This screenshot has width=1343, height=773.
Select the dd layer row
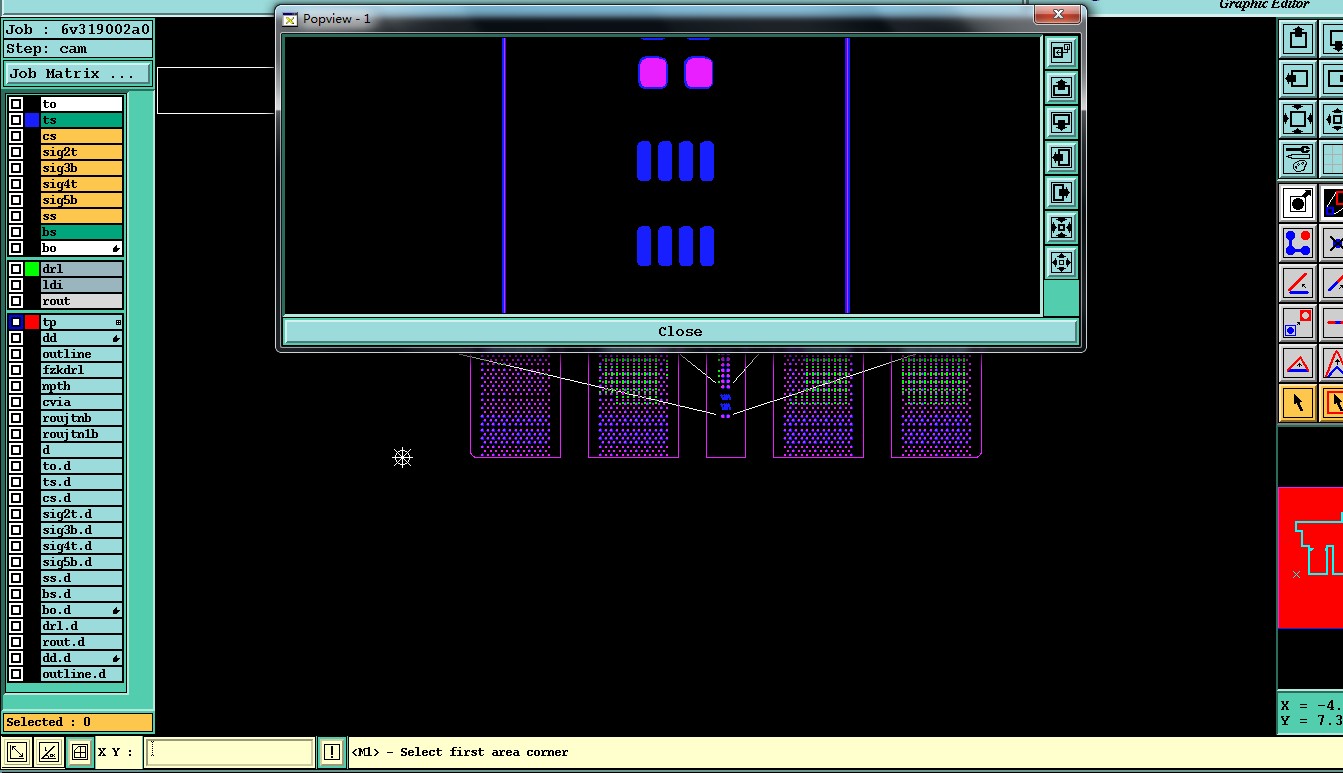[82, 338]
